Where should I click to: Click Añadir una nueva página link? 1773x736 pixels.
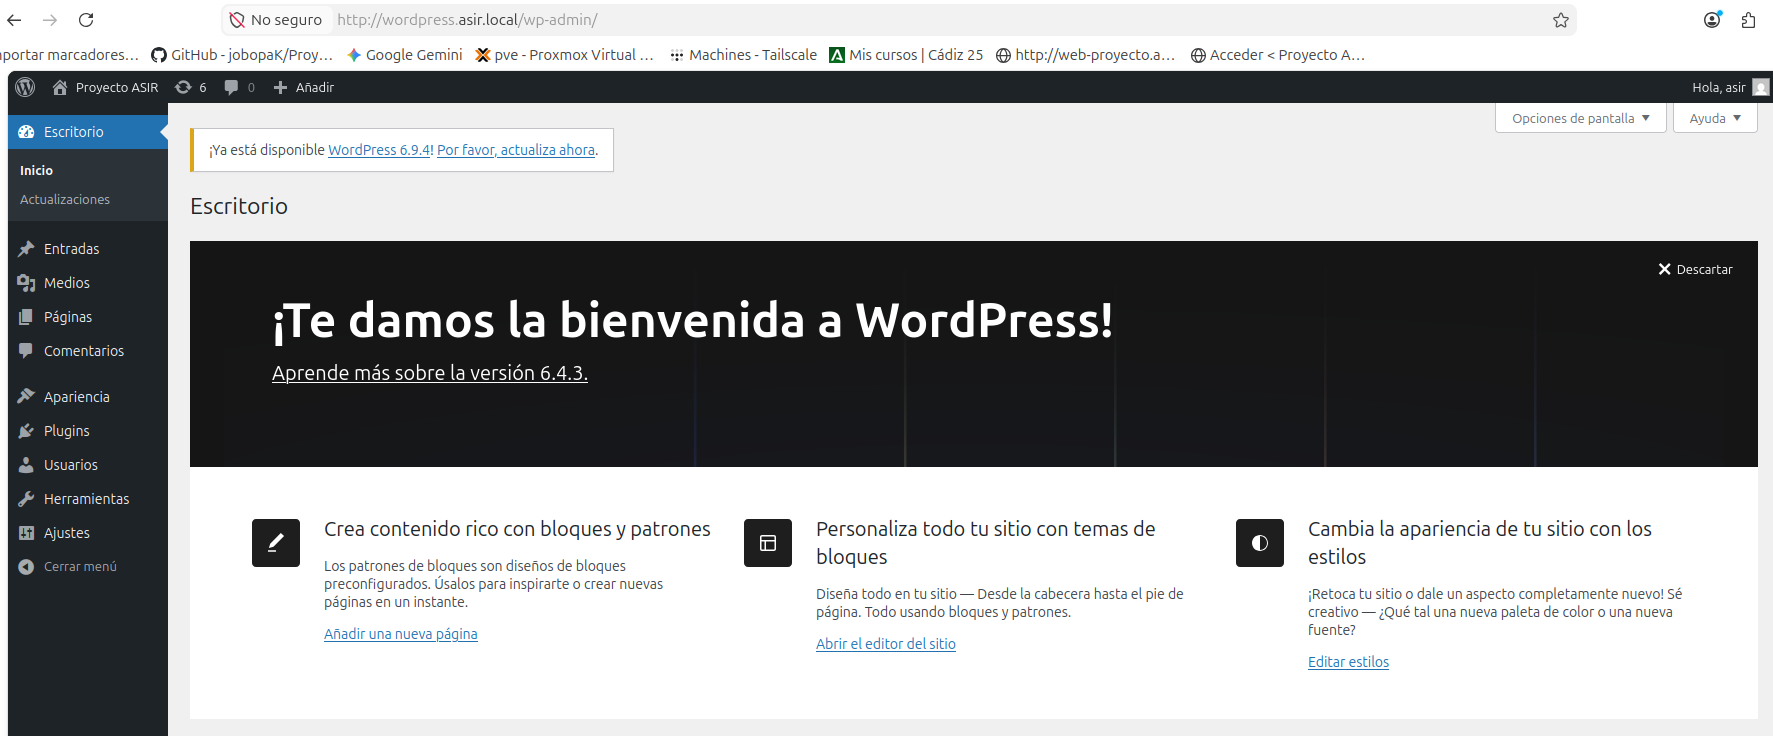pos(401,634)
